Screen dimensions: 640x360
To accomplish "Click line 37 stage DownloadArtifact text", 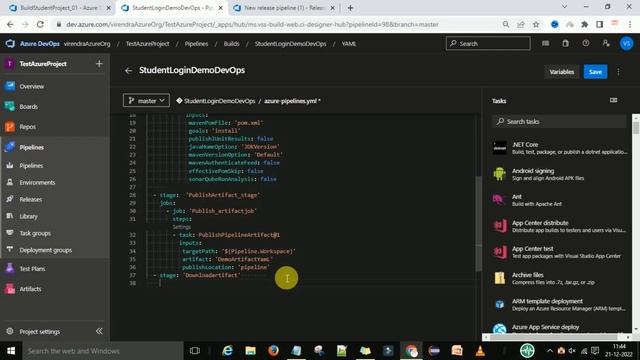I will coord(199,276).
